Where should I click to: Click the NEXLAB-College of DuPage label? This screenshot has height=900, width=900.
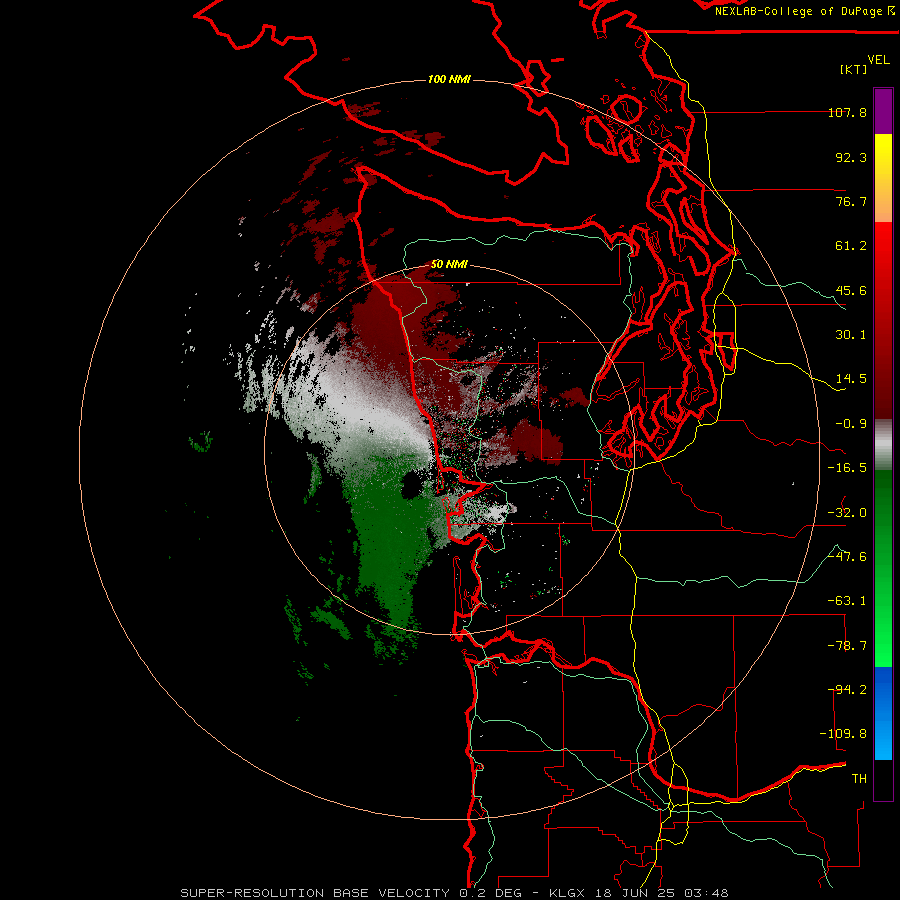point(804,11)
